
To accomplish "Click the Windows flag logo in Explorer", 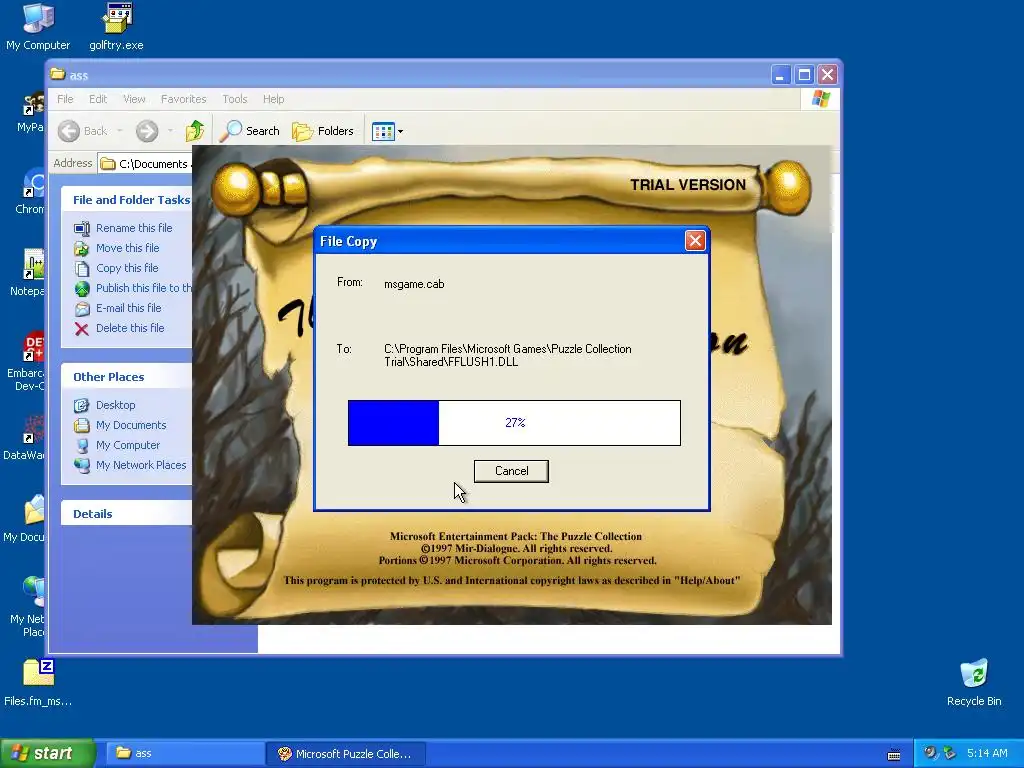I will point(820,99).
